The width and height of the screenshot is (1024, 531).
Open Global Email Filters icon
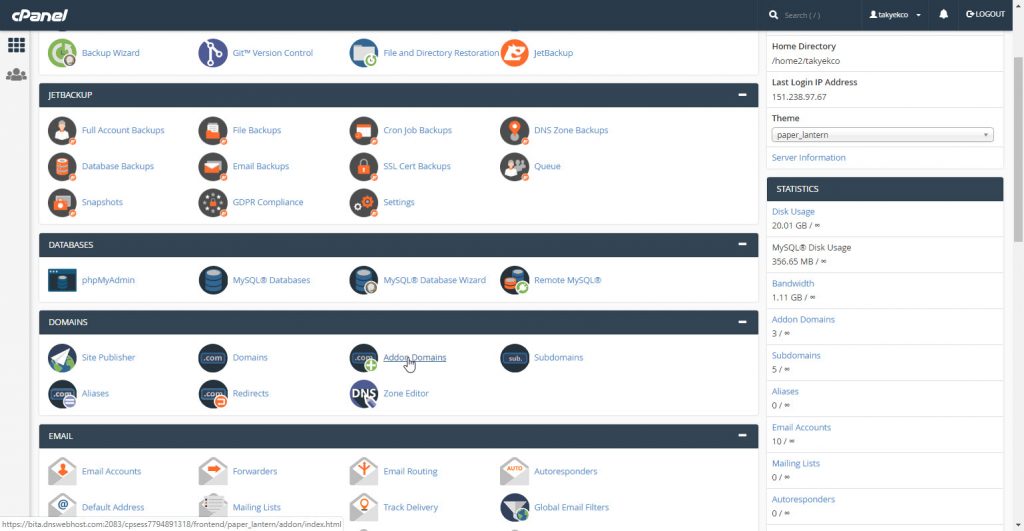(x=515, y=507)
